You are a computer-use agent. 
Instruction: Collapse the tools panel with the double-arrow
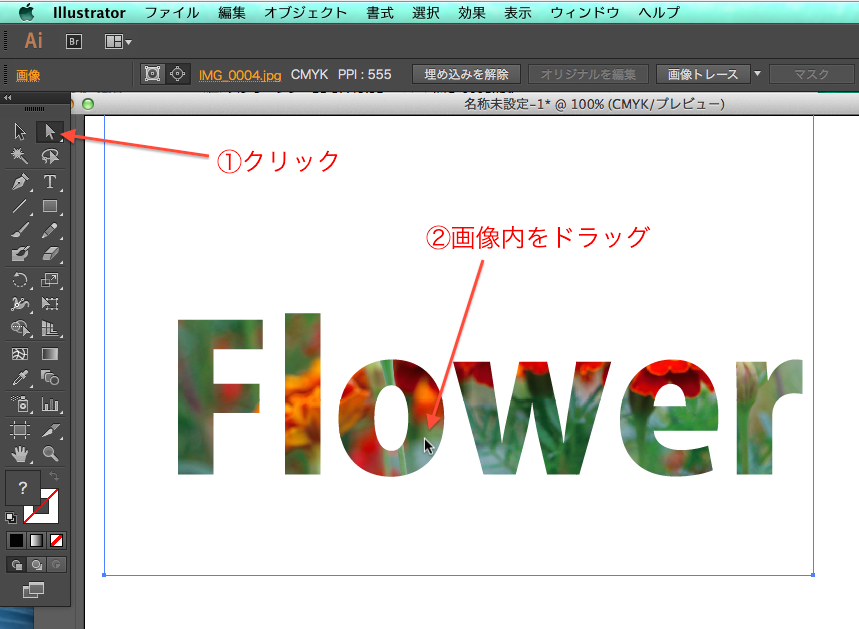(8, 98)
